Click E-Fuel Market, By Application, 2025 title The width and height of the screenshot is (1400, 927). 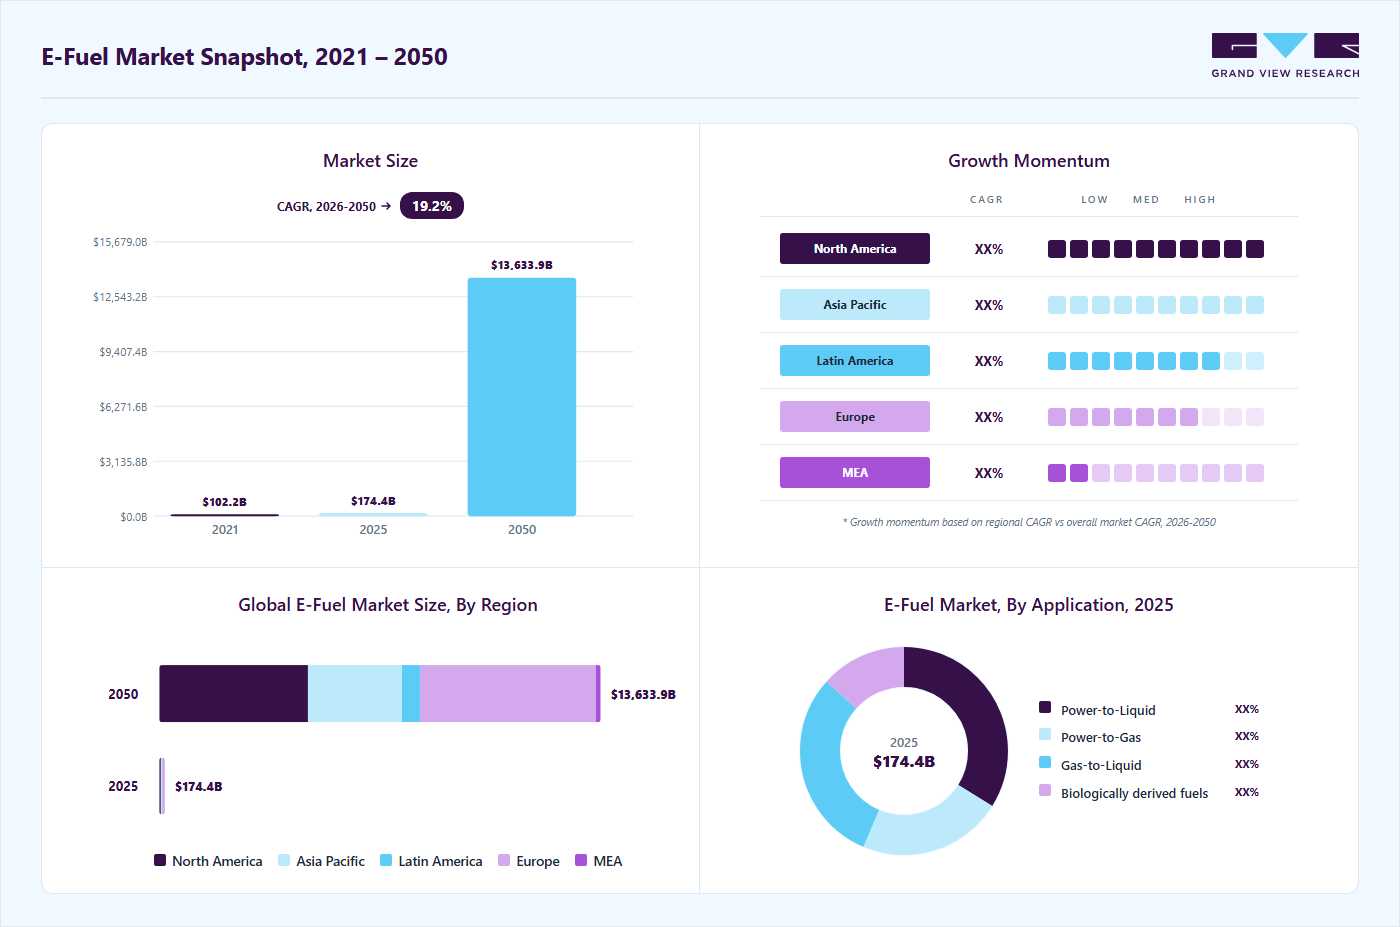pyautogui.click(x=1029, y=605)
